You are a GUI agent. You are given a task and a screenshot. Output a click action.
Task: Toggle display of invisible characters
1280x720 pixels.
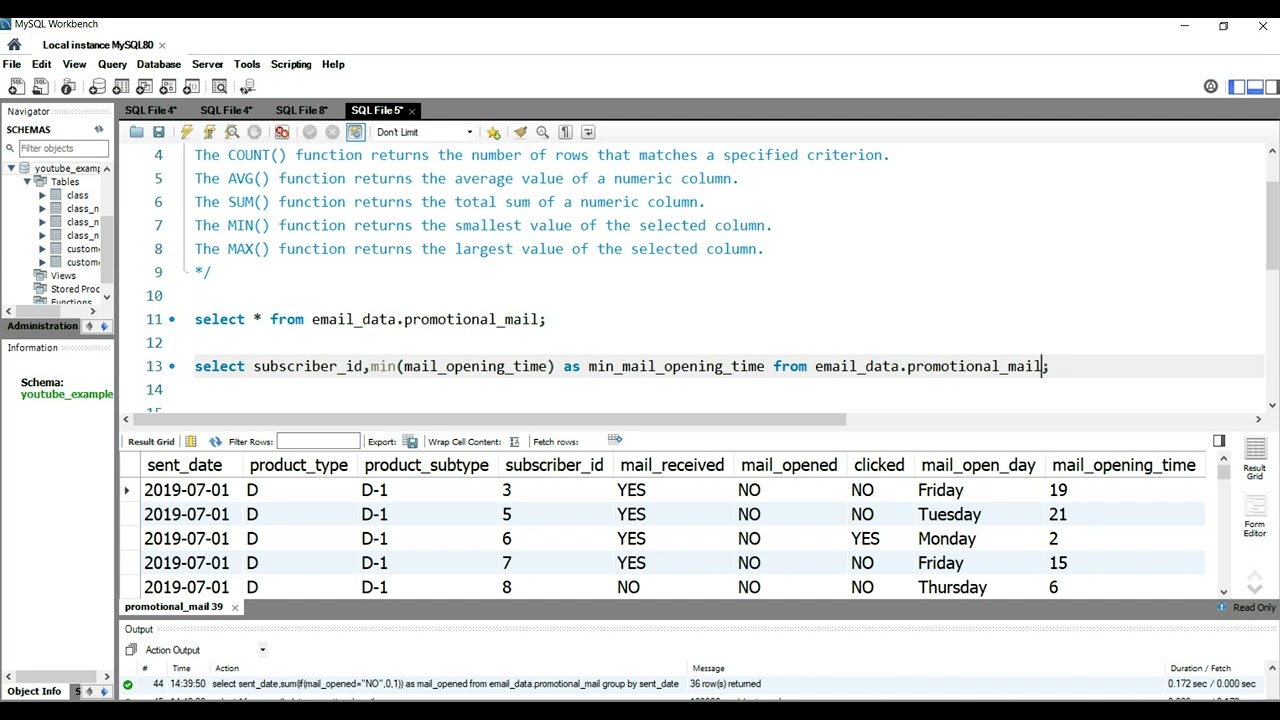click(566, 132)
